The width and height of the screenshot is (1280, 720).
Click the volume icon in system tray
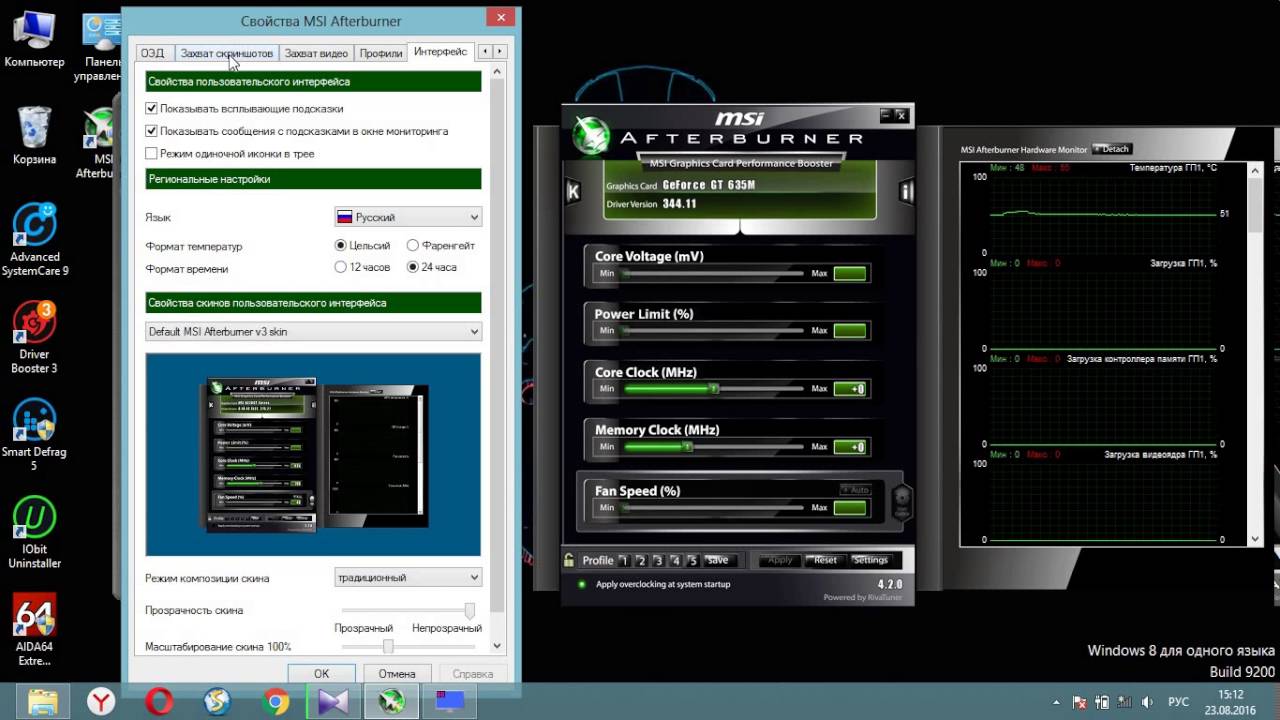(x=1147, y=702)
